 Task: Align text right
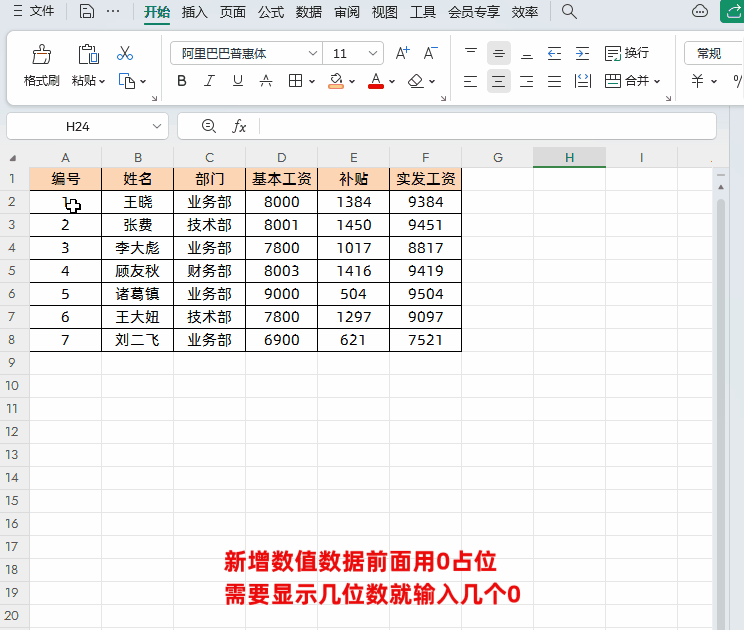(x=526, y=81)
